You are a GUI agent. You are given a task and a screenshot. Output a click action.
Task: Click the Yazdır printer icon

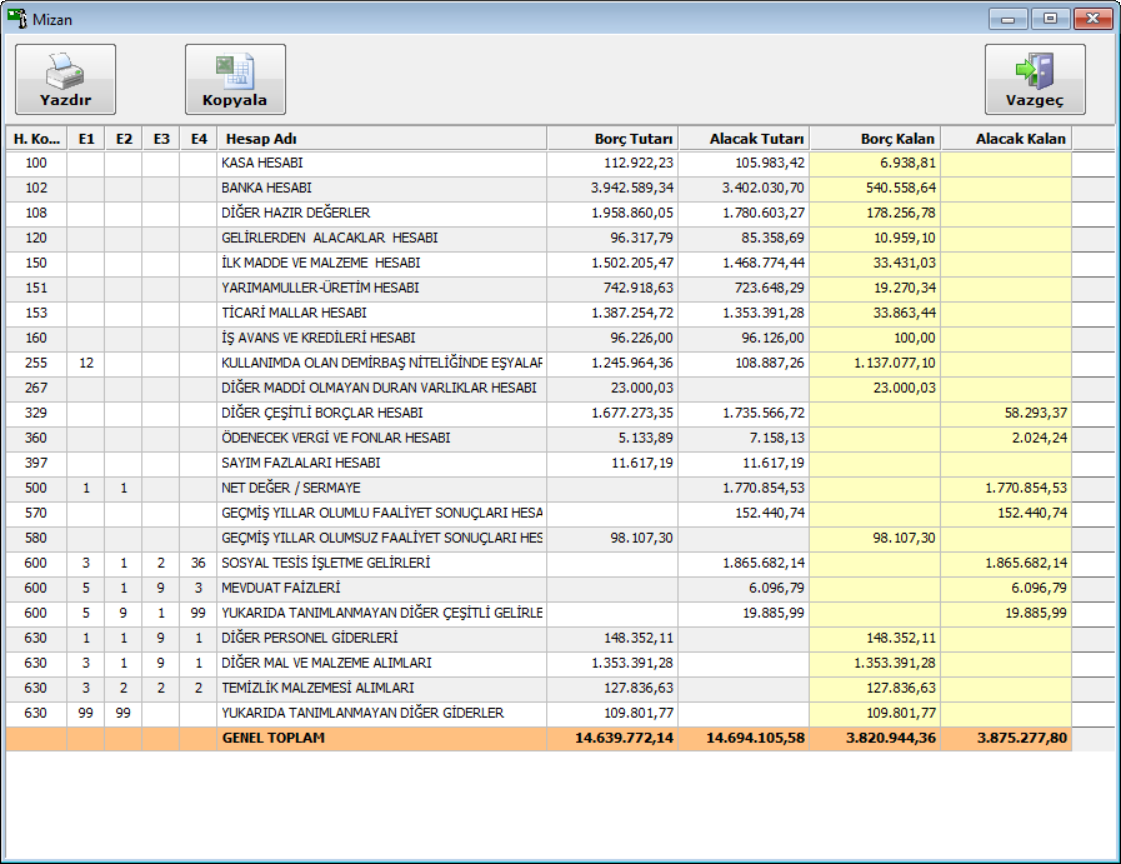click(65, 70)
